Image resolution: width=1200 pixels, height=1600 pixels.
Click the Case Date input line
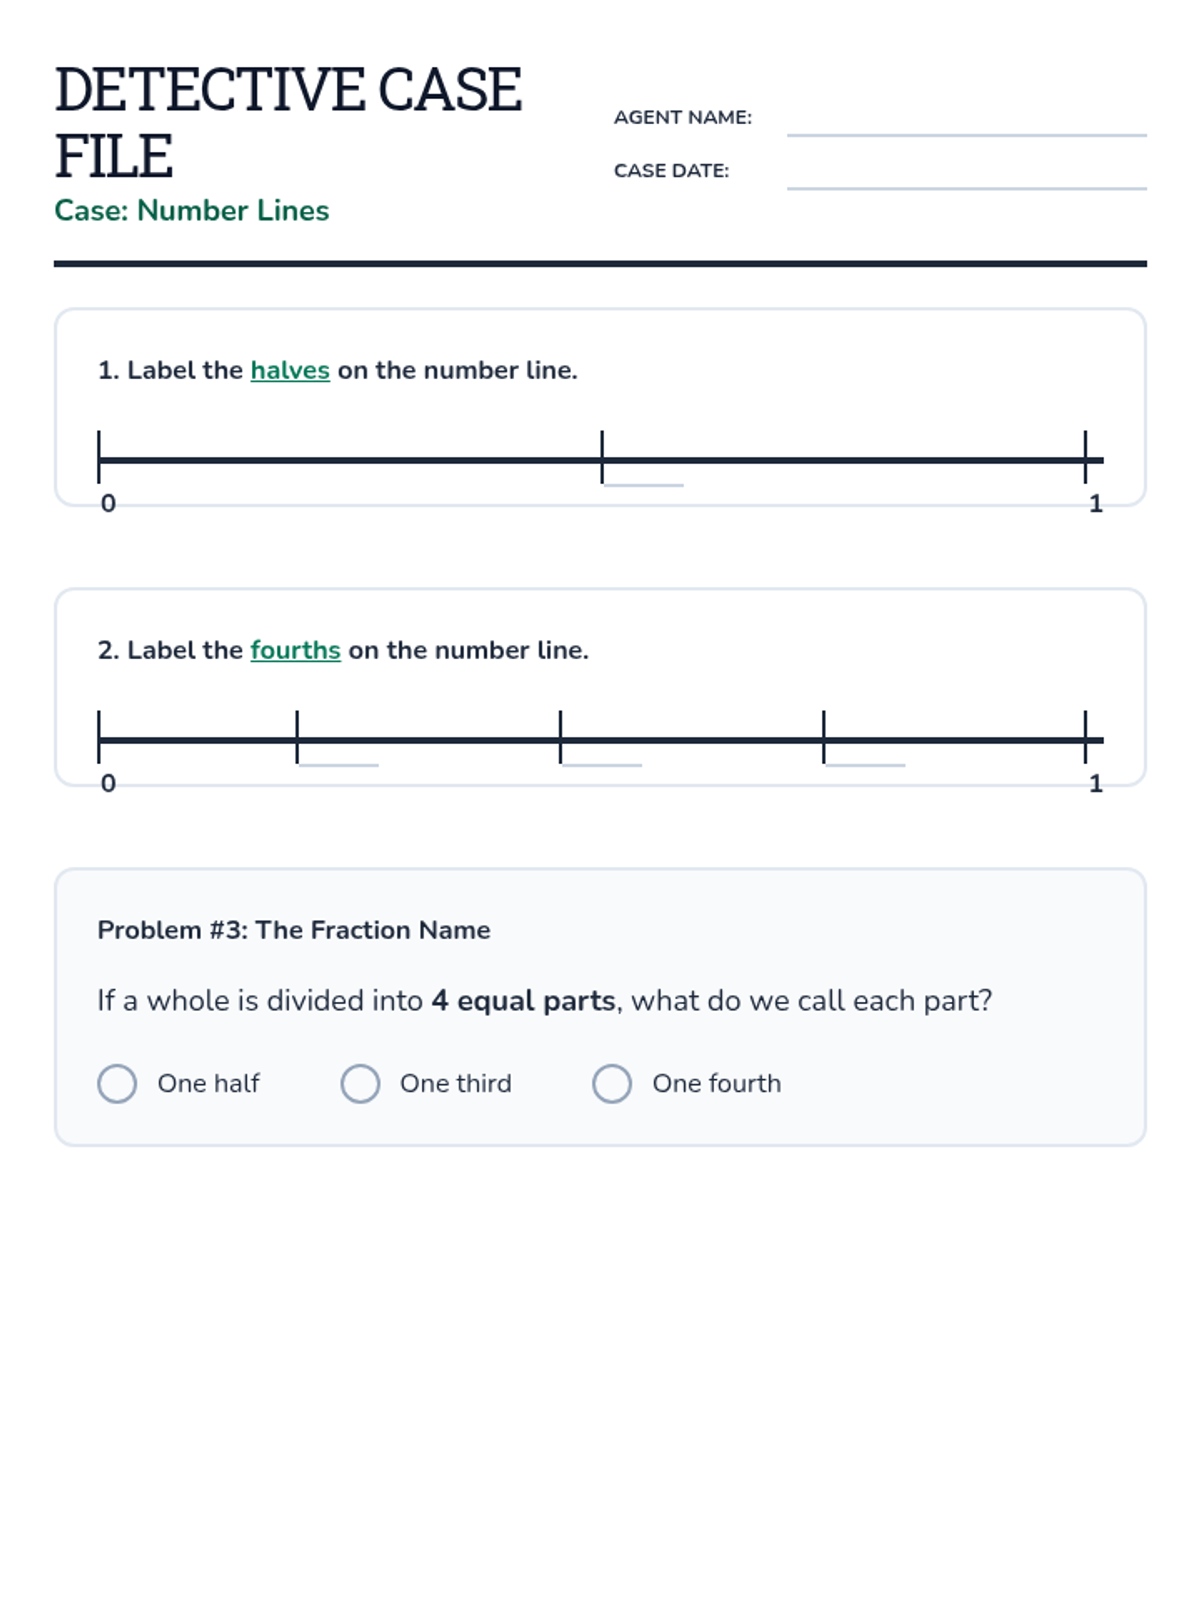tap(966, 172)
